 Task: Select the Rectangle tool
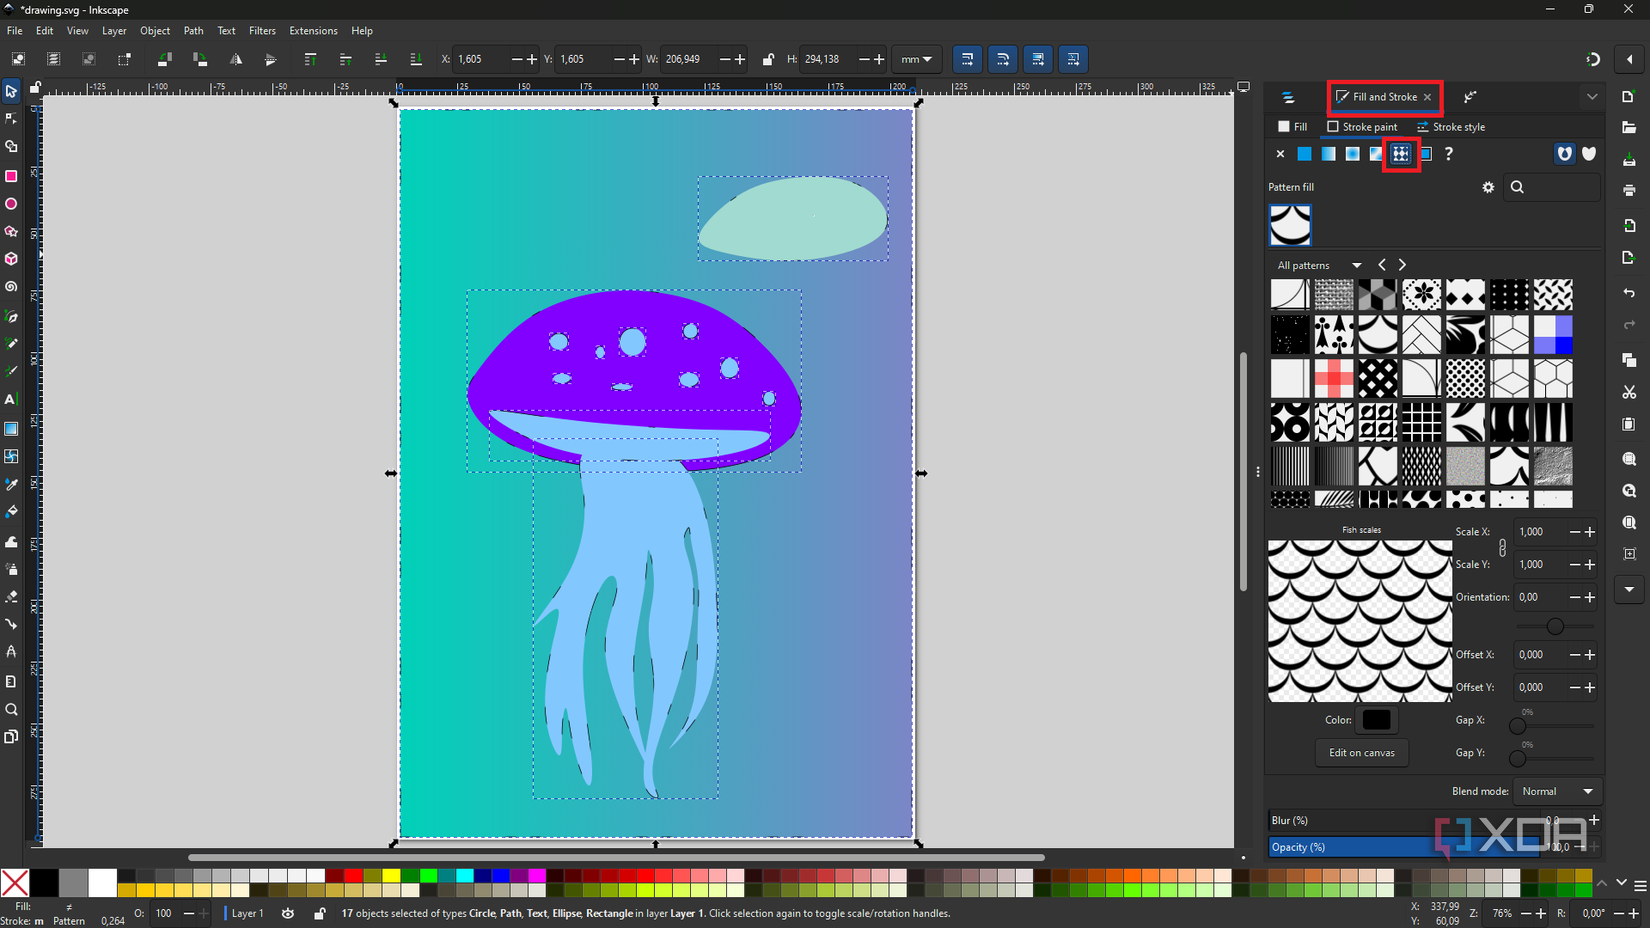point(11,176)
